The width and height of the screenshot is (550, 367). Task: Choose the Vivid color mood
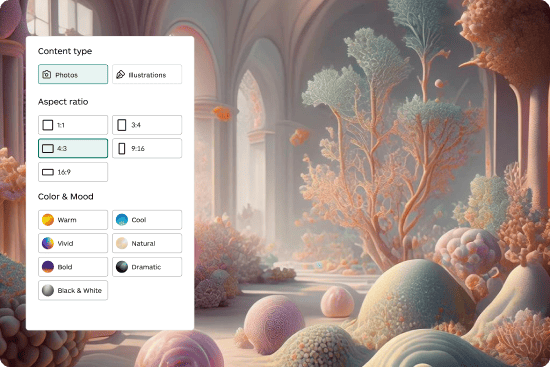[x=73, y=243]
